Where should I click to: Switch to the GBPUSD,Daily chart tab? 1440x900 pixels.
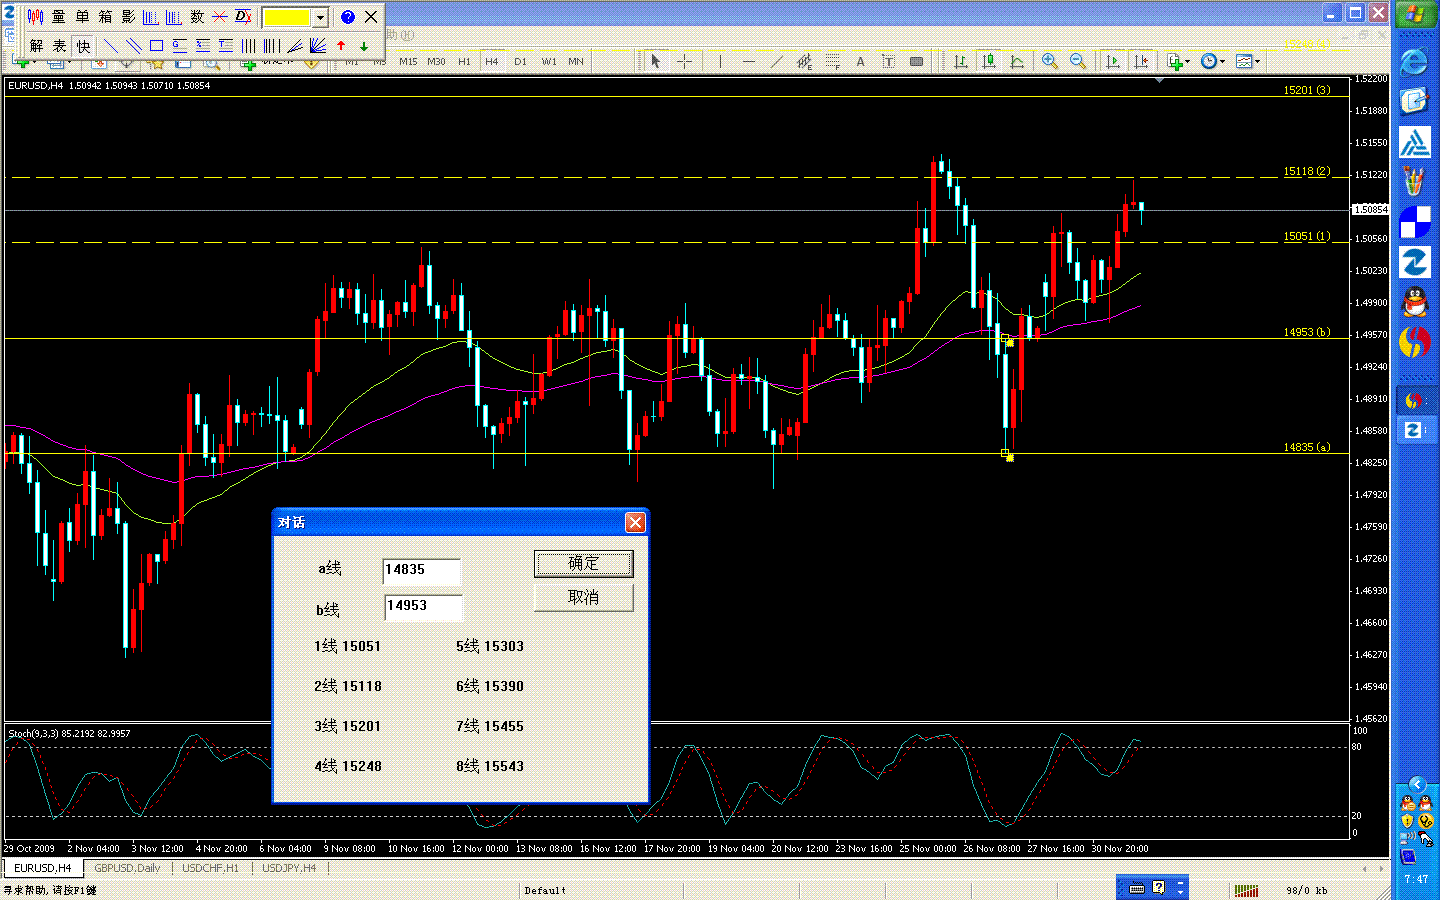point(127,868)
